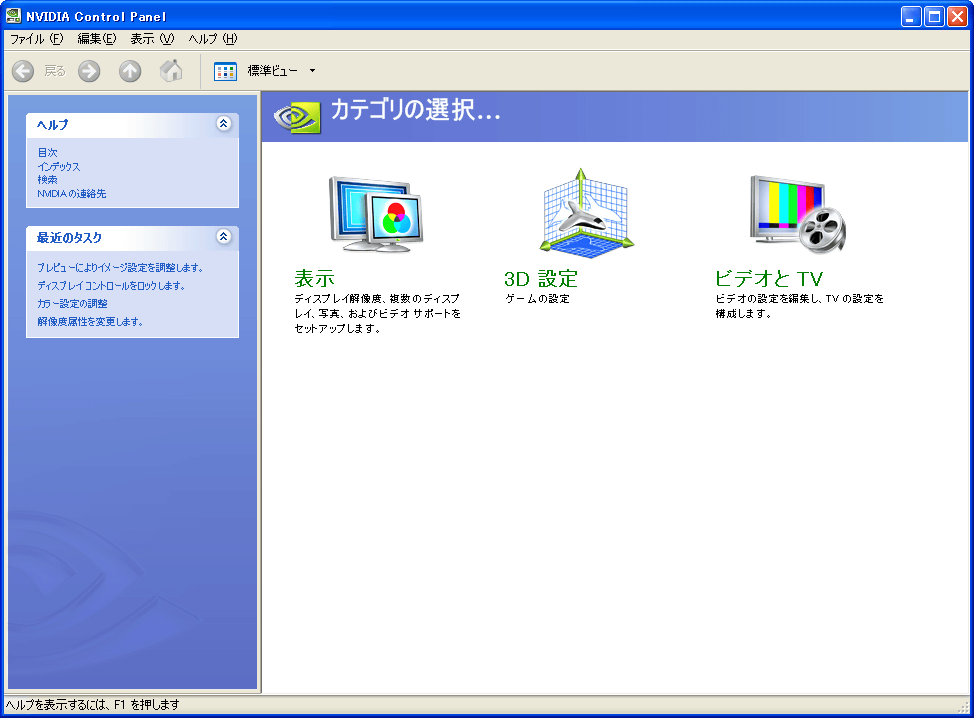
Task: Open the 標準ビュー dropdown arrow
Action: (x=312, y=71)
